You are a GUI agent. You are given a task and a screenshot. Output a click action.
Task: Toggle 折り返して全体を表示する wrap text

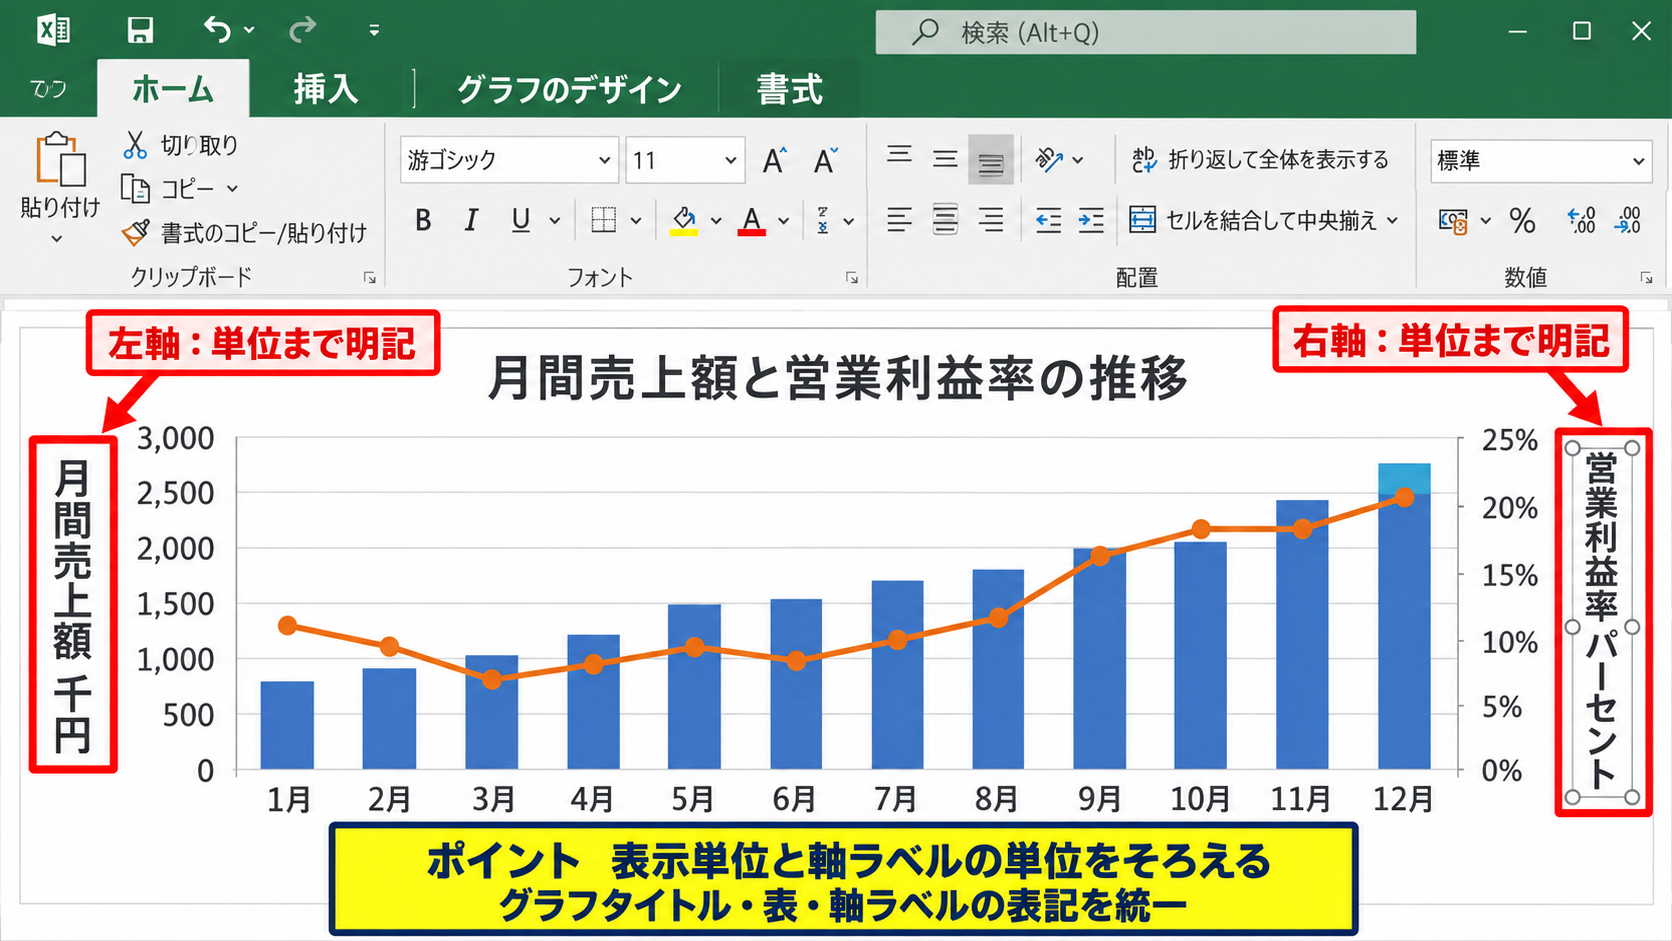1260,160
